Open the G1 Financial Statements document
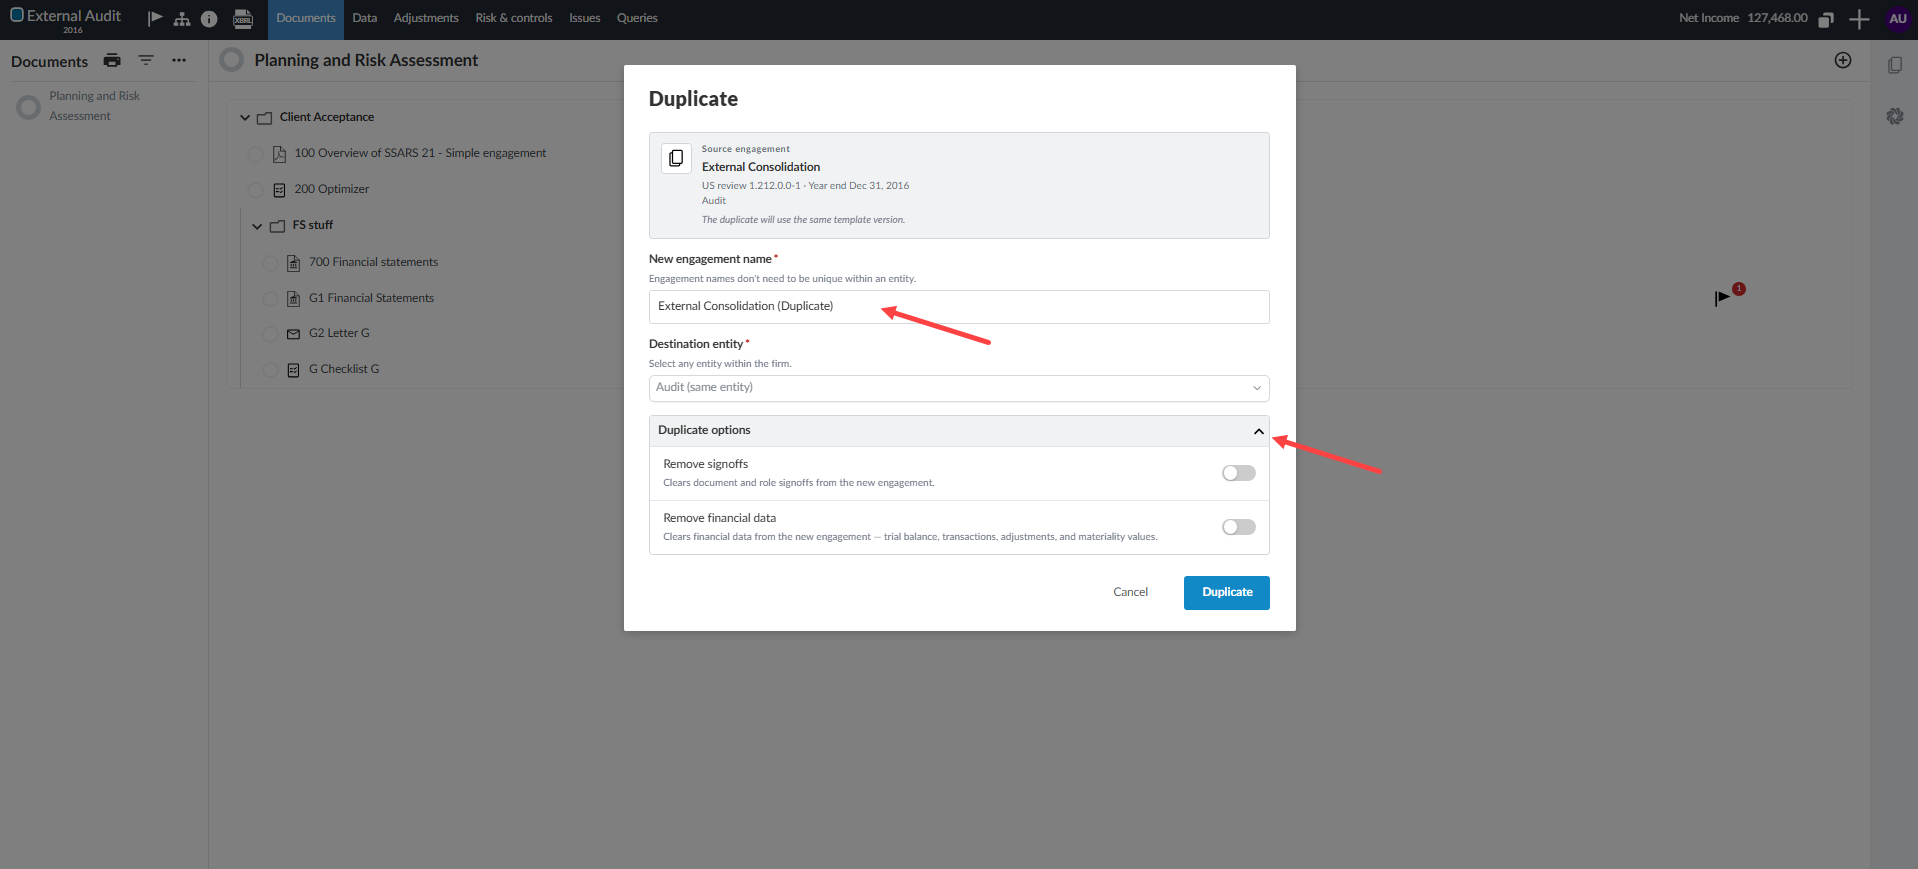This screenshot has height=869, width=1918. 371,298
